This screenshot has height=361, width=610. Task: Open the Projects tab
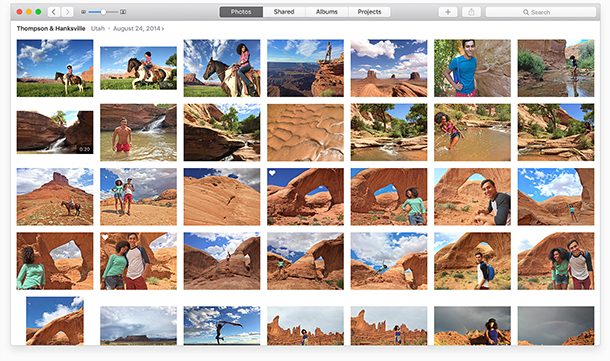(x=370, y=12)
